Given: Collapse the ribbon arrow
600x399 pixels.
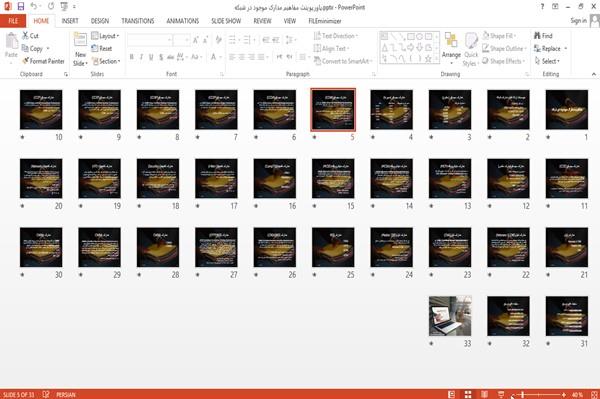Looking at the screenshot, I should tap(593, 74).
